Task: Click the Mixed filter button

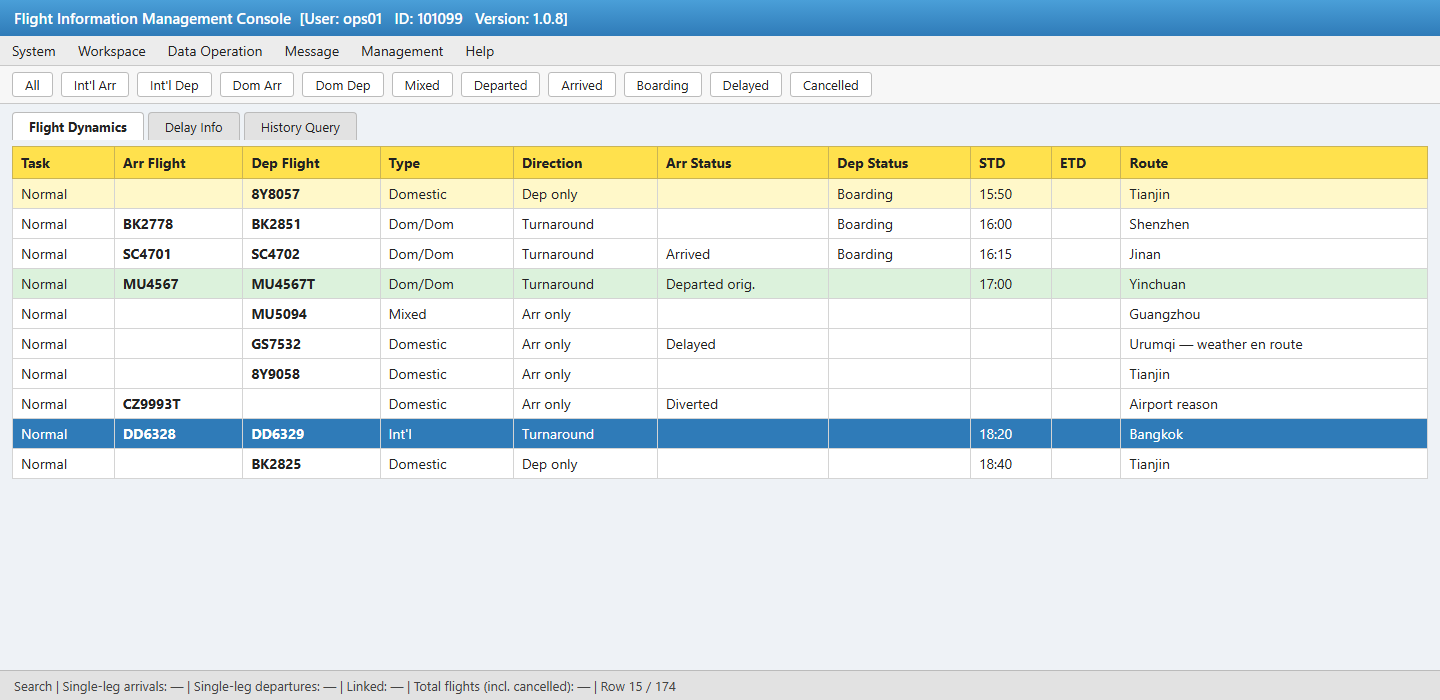Action: (422, 85)
